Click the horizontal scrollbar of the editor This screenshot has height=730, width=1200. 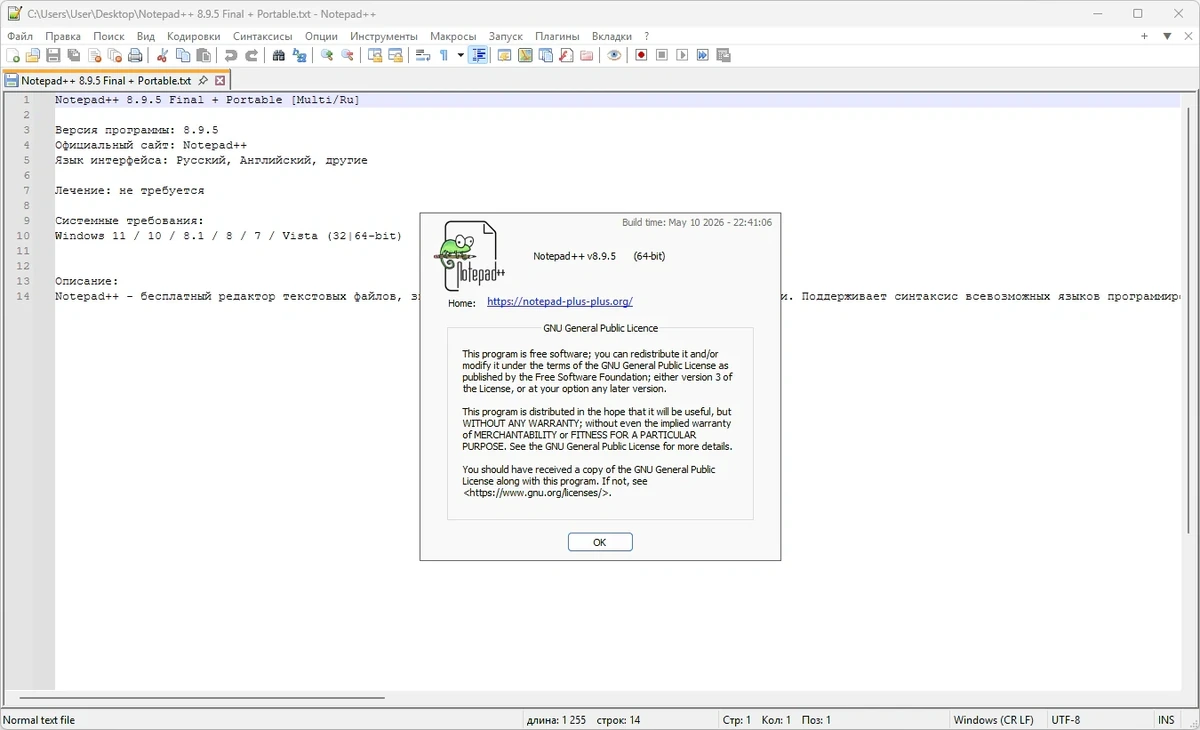(202, 697)
